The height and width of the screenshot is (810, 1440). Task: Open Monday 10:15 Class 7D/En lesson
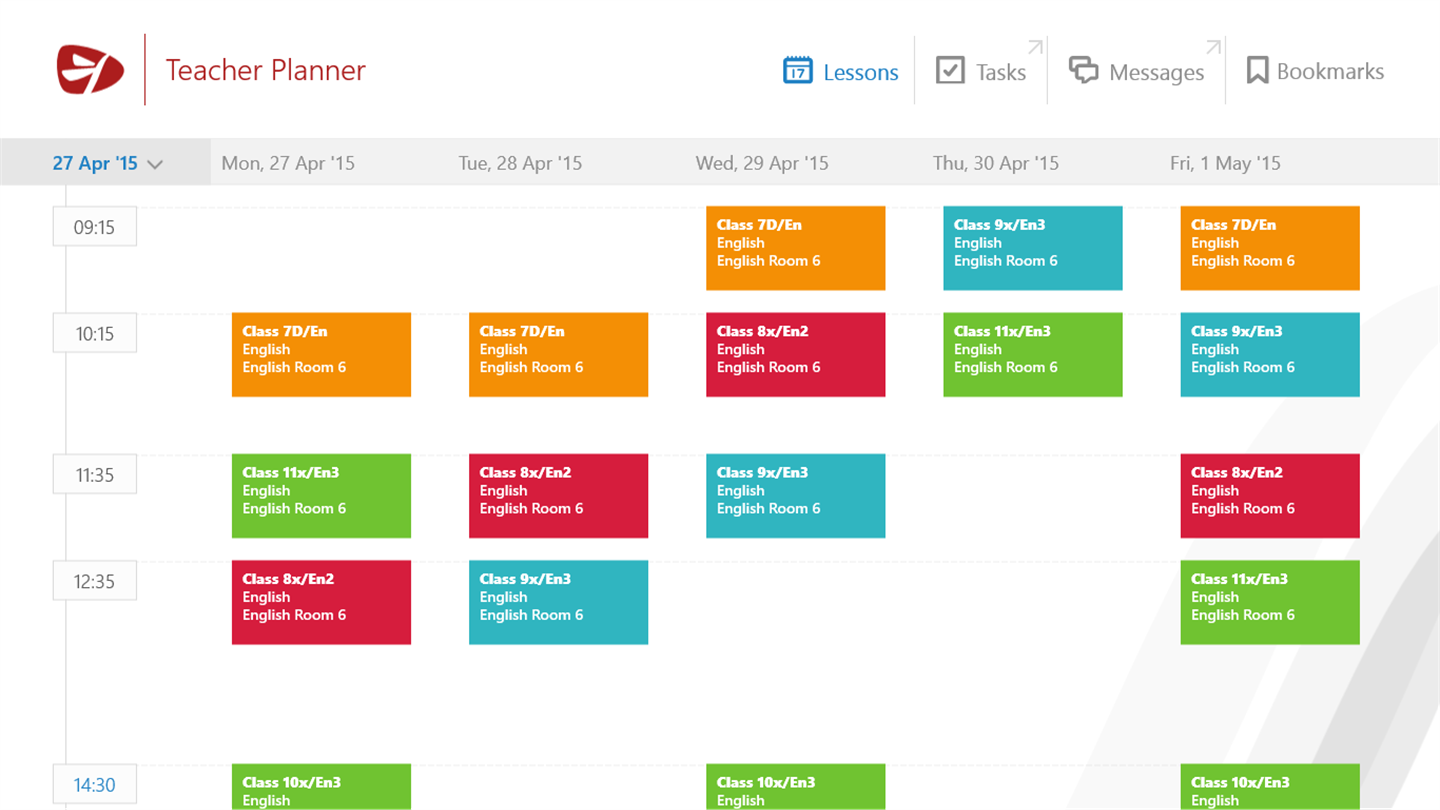(x=321, y=355)
